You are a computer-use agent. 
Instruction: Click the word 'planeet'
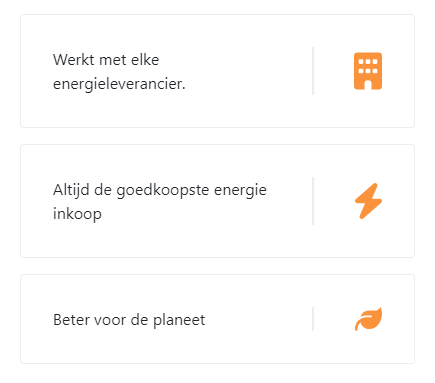coord(179,320)
